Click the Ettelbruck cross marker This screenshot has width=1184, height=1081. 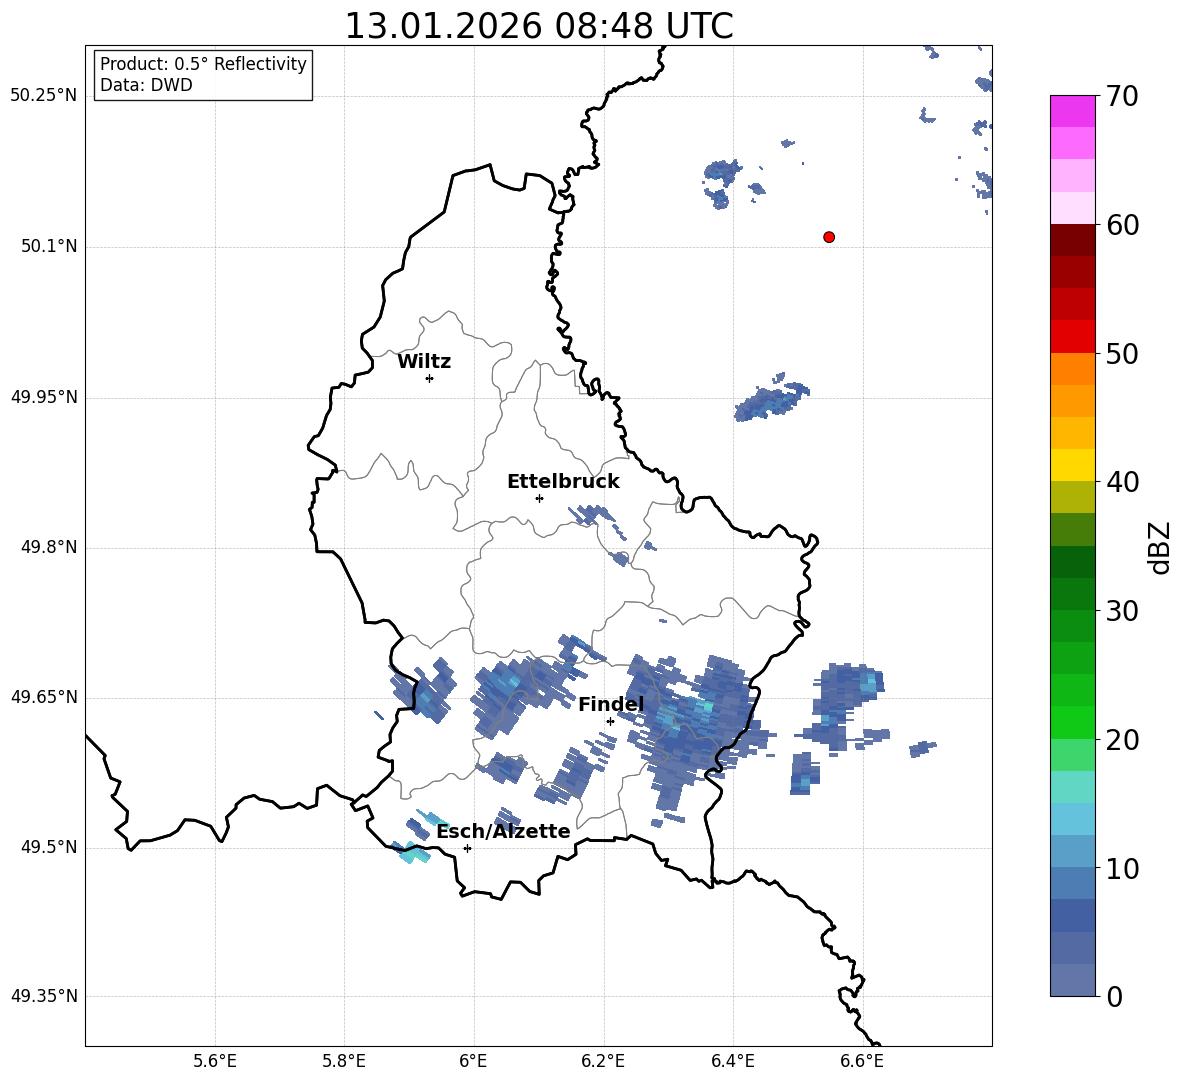539,498
